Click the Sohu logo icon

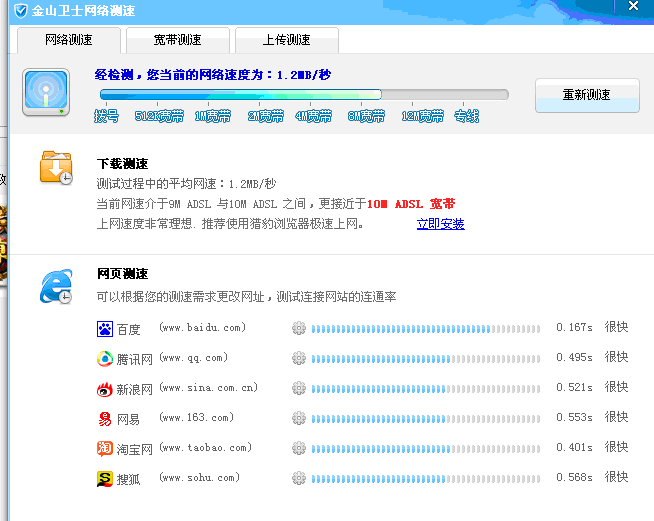pos(105,479)
